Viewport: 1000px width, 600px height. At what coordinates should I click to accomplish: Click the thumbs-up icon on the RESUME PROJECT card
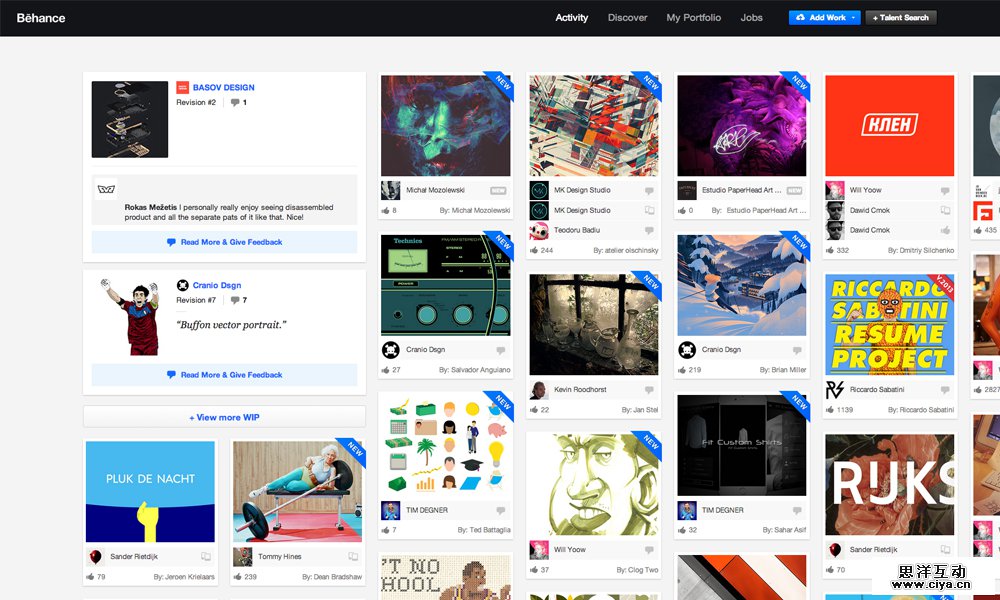pos(829,409)
